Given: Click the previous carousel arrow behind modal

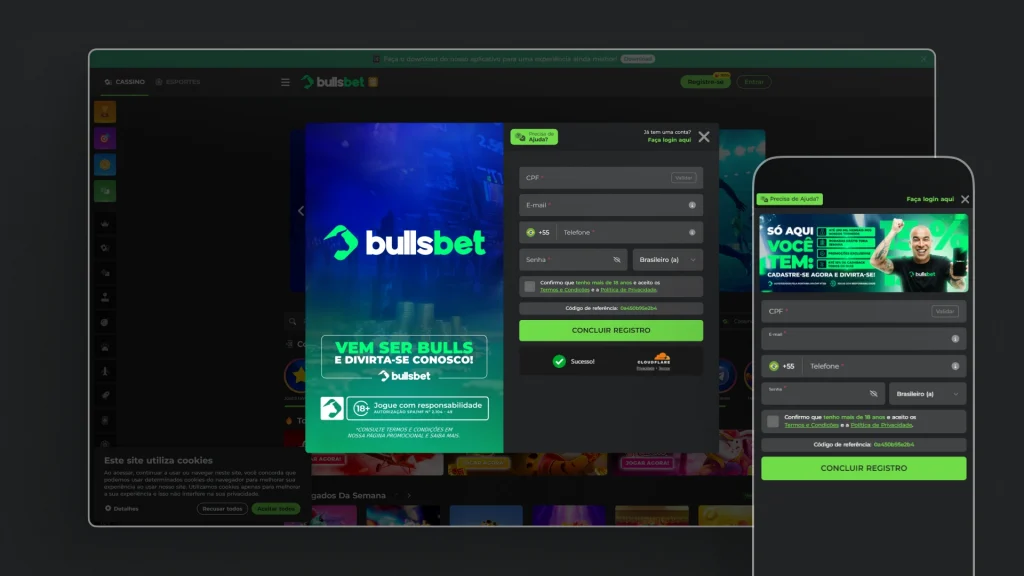Looking at the screenshot, I should [301, 211].
